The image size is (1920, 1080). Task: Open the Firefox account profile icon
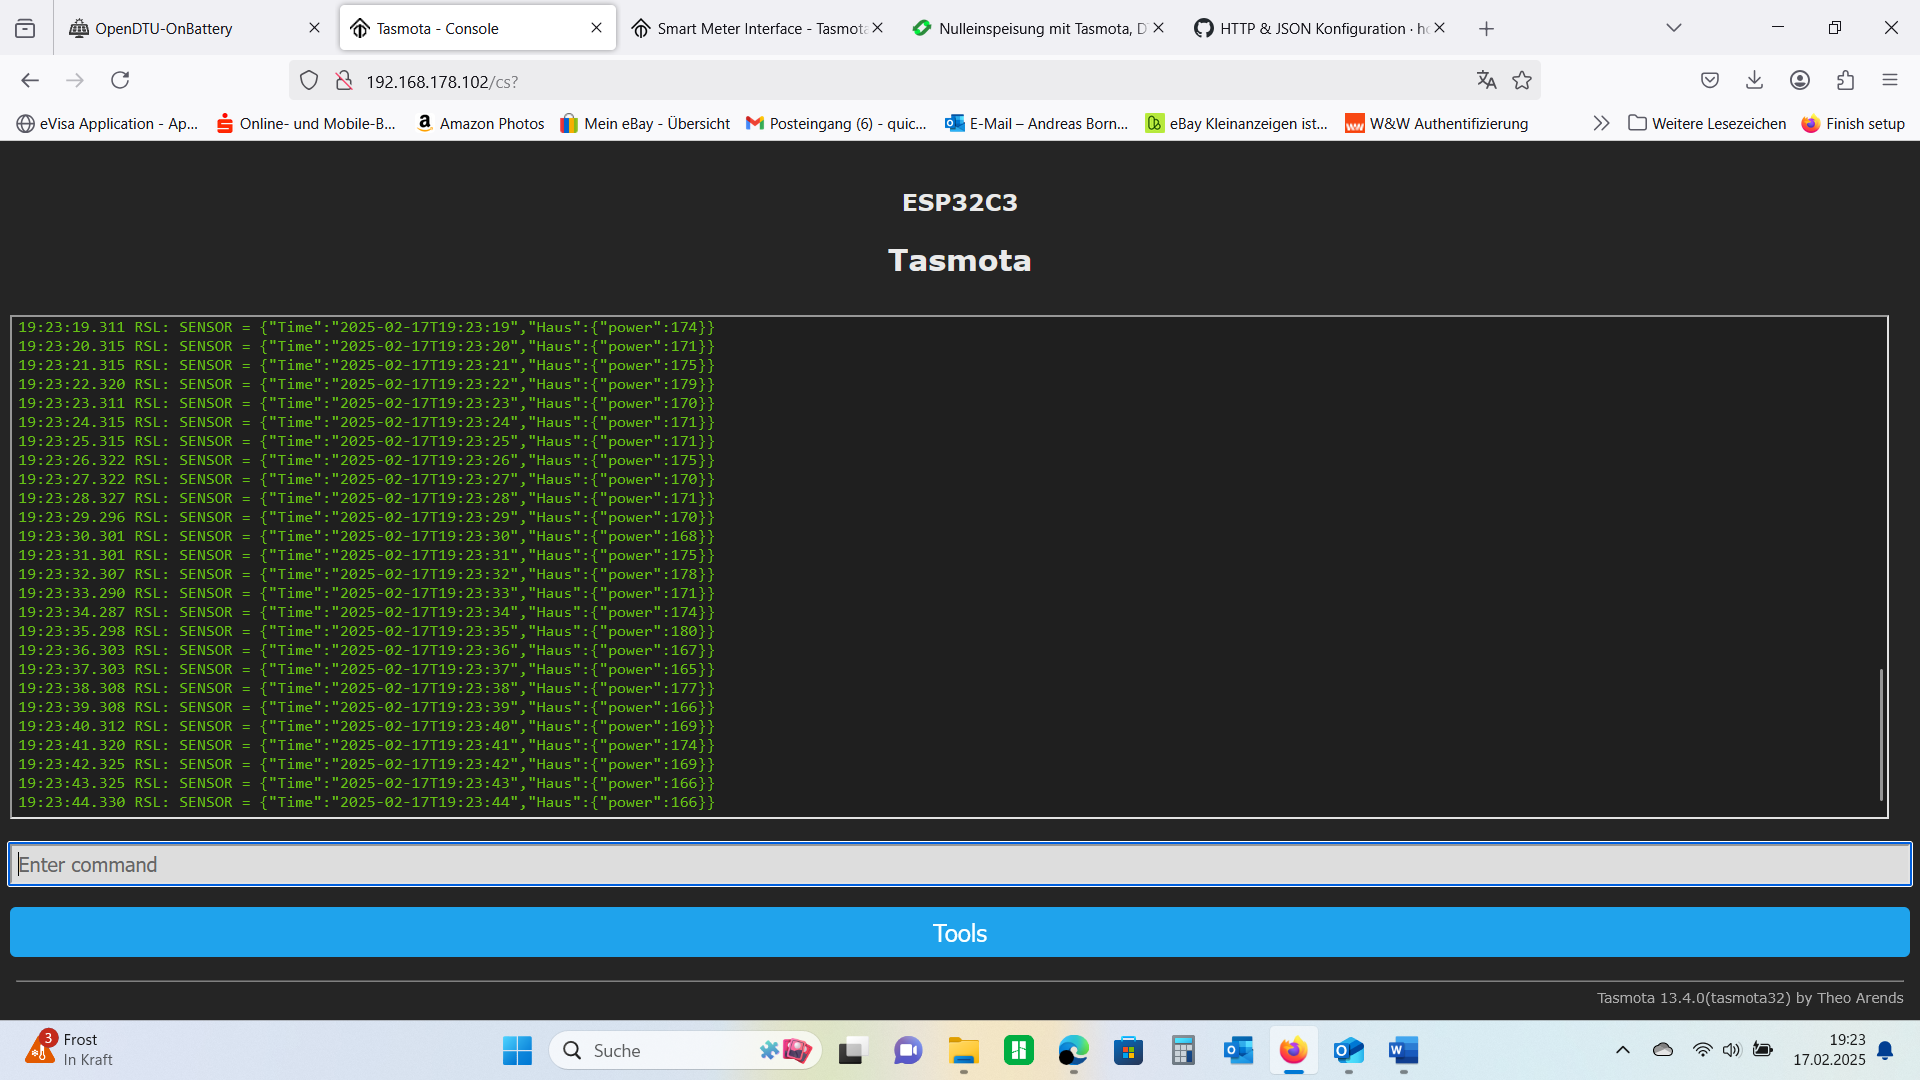tap(1800, 80)
